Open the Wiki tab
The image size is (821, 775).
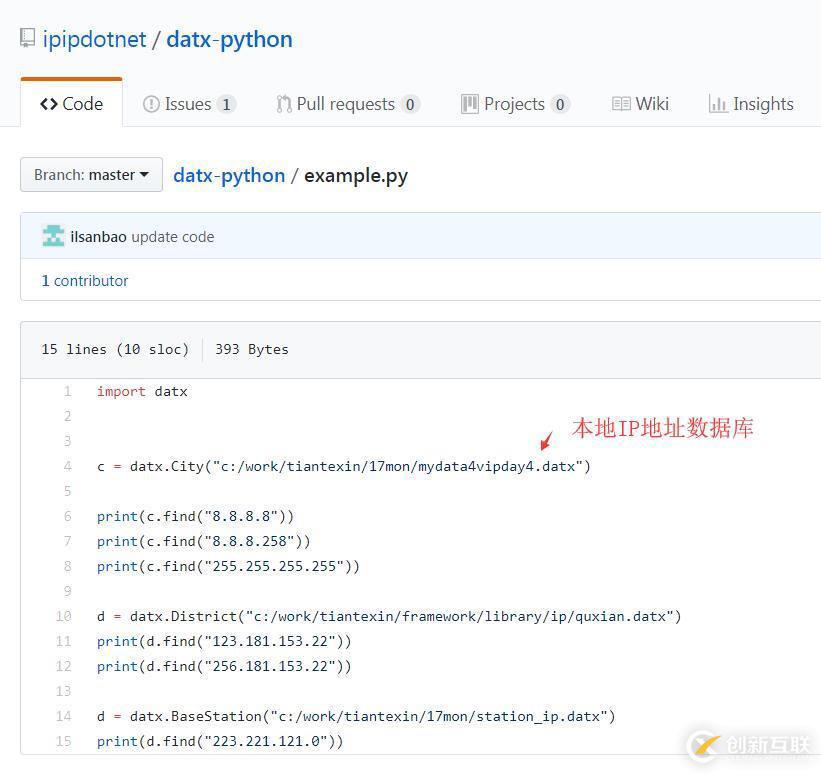[x=640, y=104]
